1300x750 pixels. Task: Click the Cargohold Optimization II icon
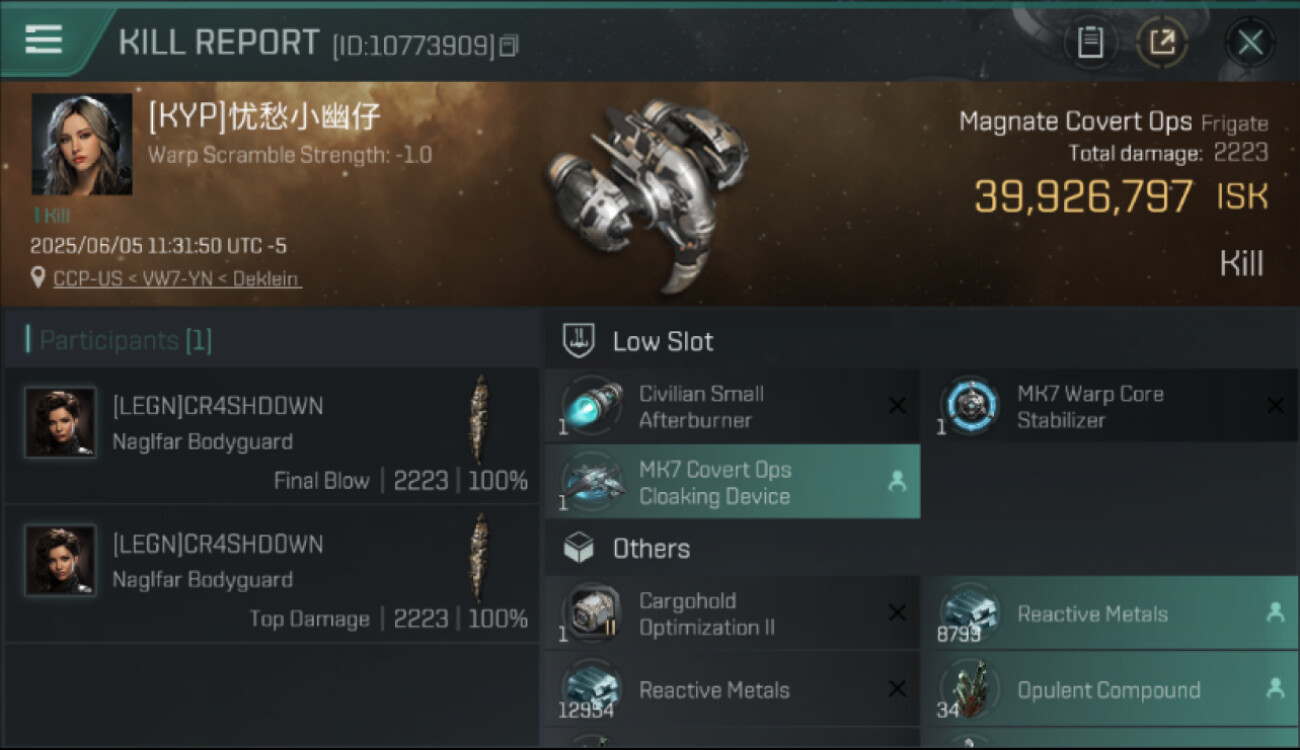point(590,613)
